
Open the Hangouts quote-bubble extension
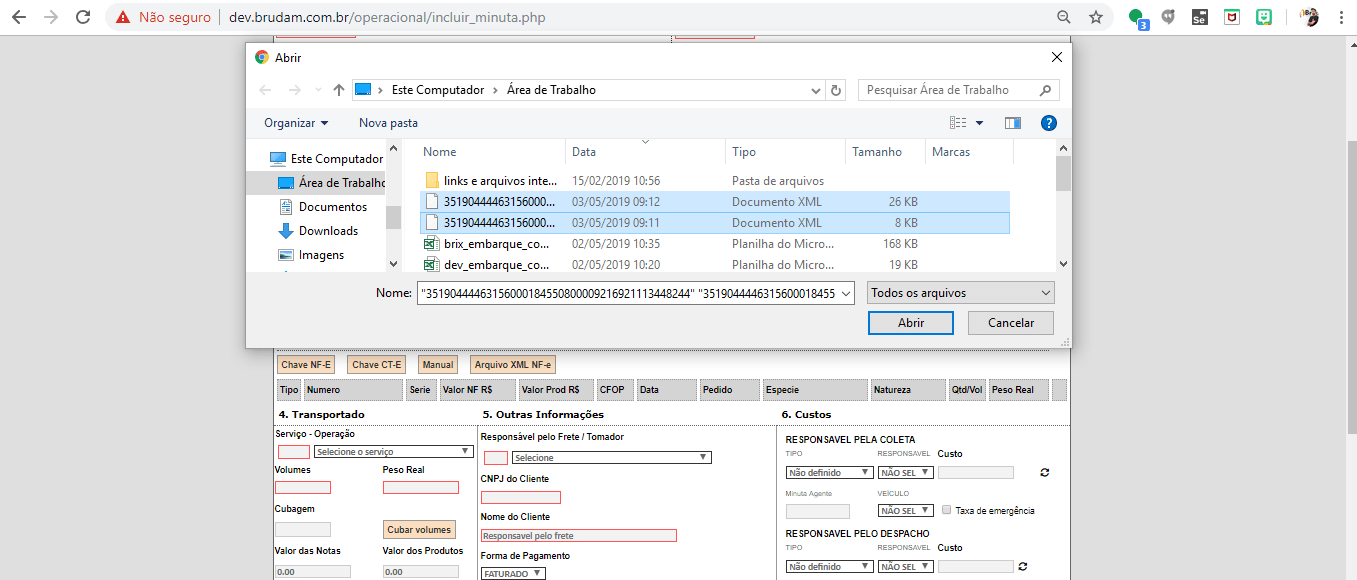pyautogui.click(x=1168, y=17)
